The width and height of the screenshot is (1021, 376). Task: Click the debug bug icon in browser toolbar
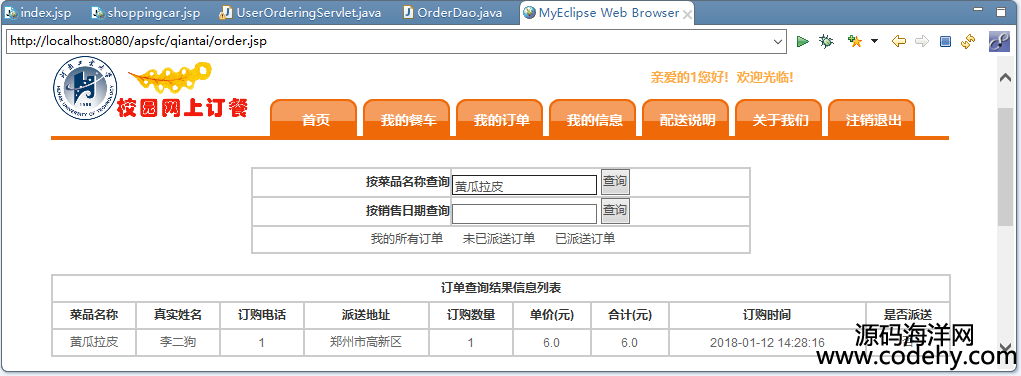pos(826,41)
